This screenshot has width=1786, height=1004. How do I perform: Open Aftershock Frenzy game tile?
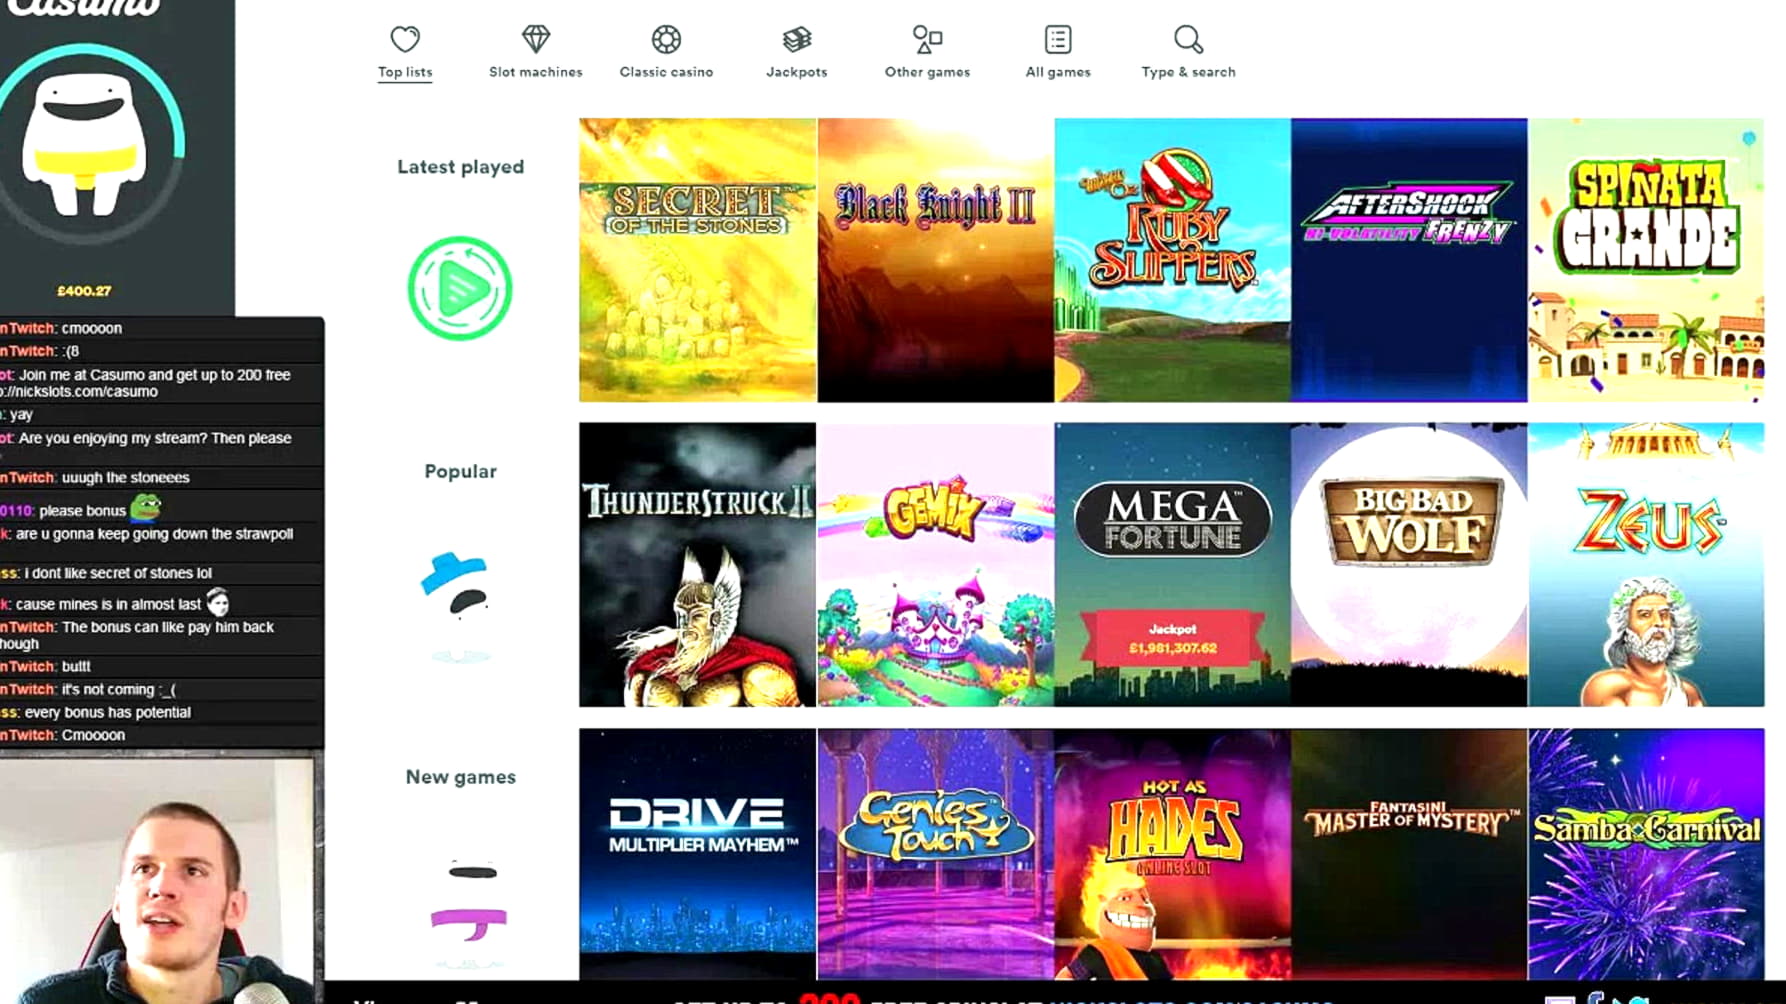1409,260
